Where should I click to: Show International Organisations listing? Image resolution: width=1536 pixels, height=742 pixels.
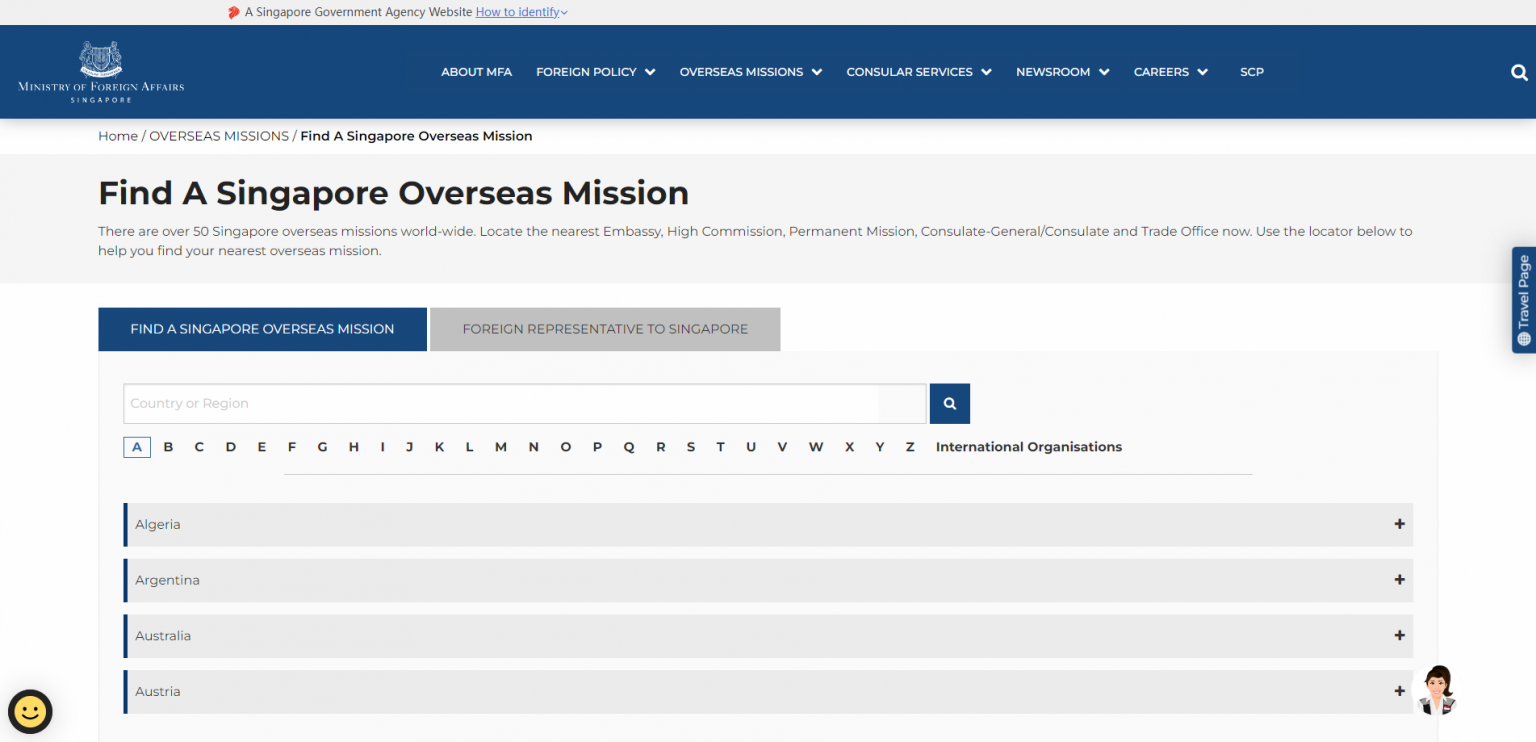pos(1028,447)
